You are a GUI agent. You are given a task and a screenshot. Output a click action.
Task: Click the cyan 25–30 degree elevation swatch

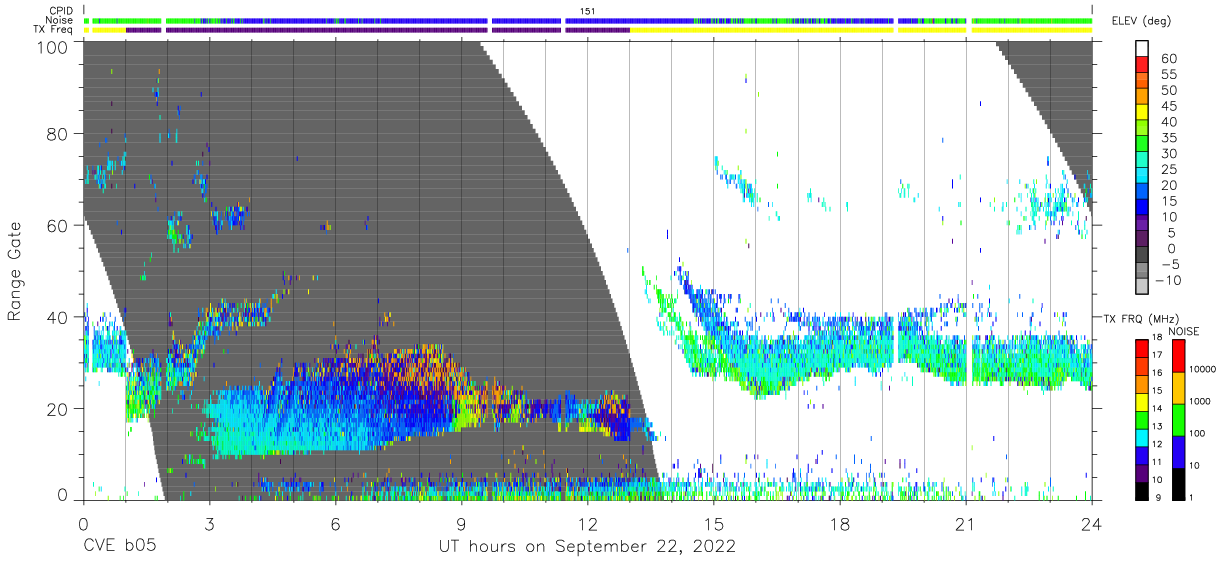1144,161
